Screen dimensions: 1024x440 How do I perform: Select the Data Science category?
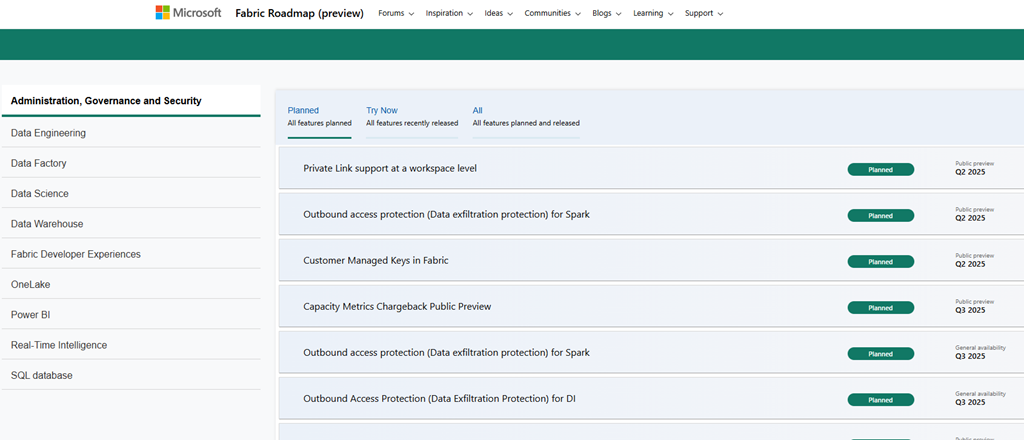tap(131, 193)
